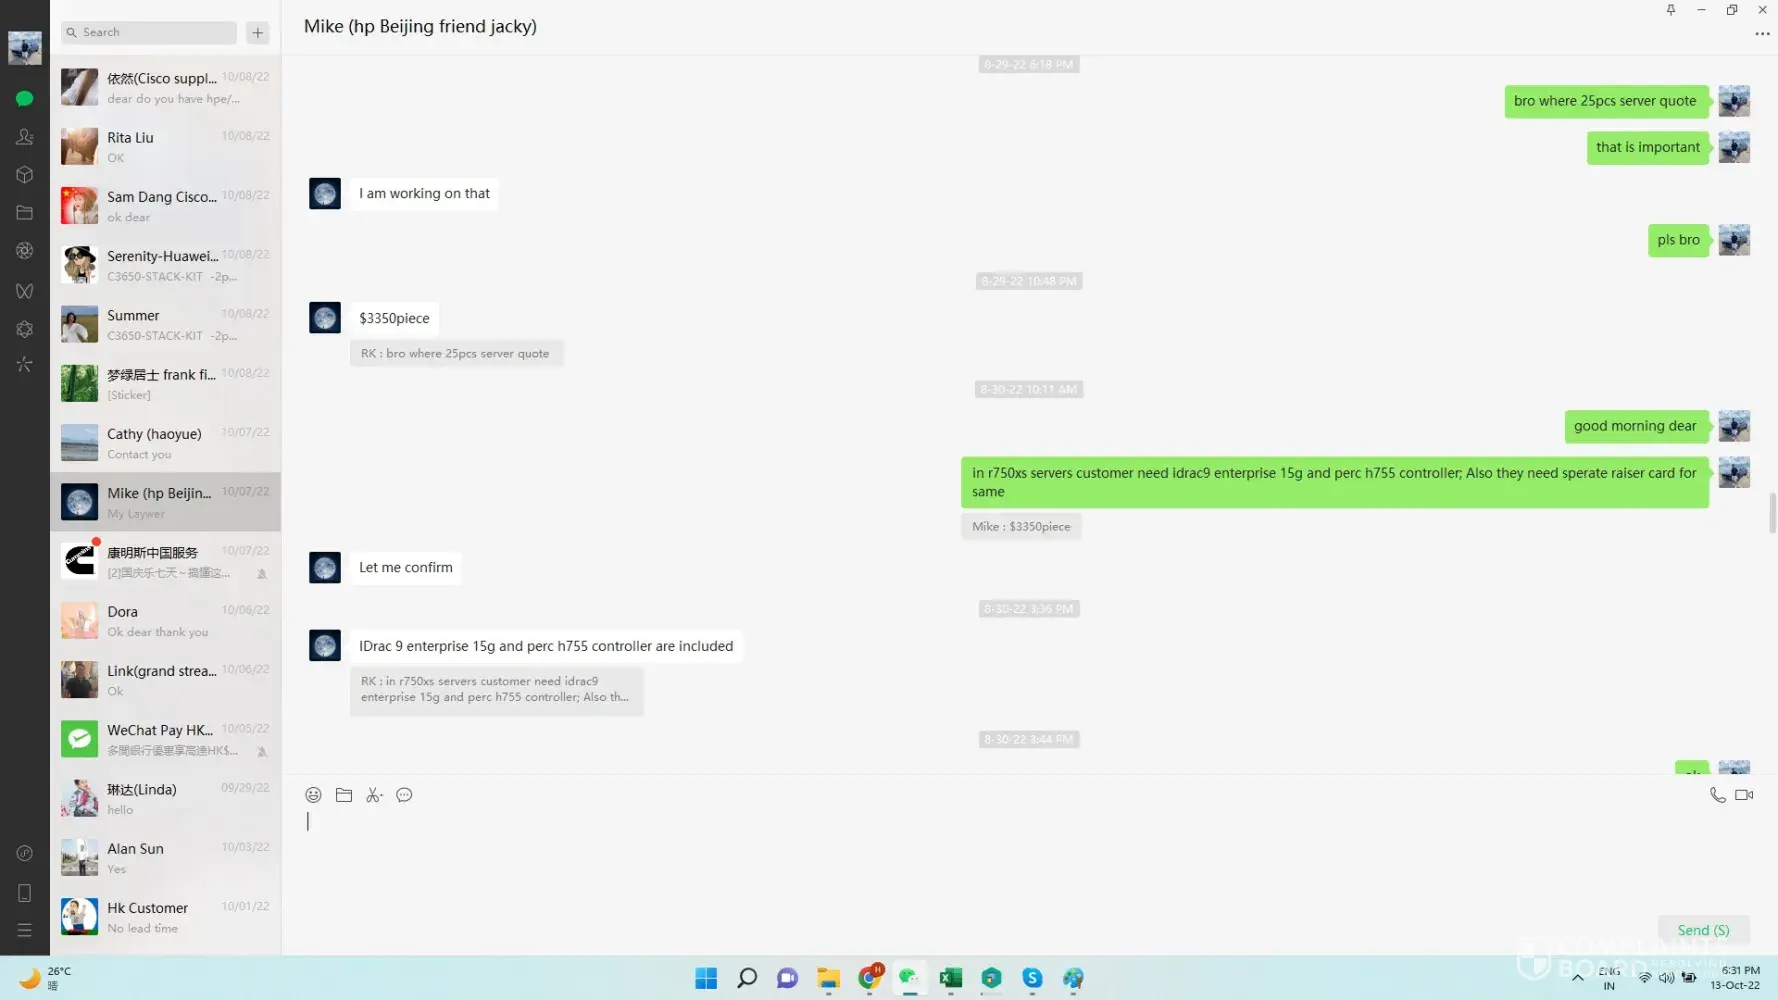Open Rita Liu conversation
Image resolution: width=1778 pixels, height=1000 pixels.
[x=165, y=146]
